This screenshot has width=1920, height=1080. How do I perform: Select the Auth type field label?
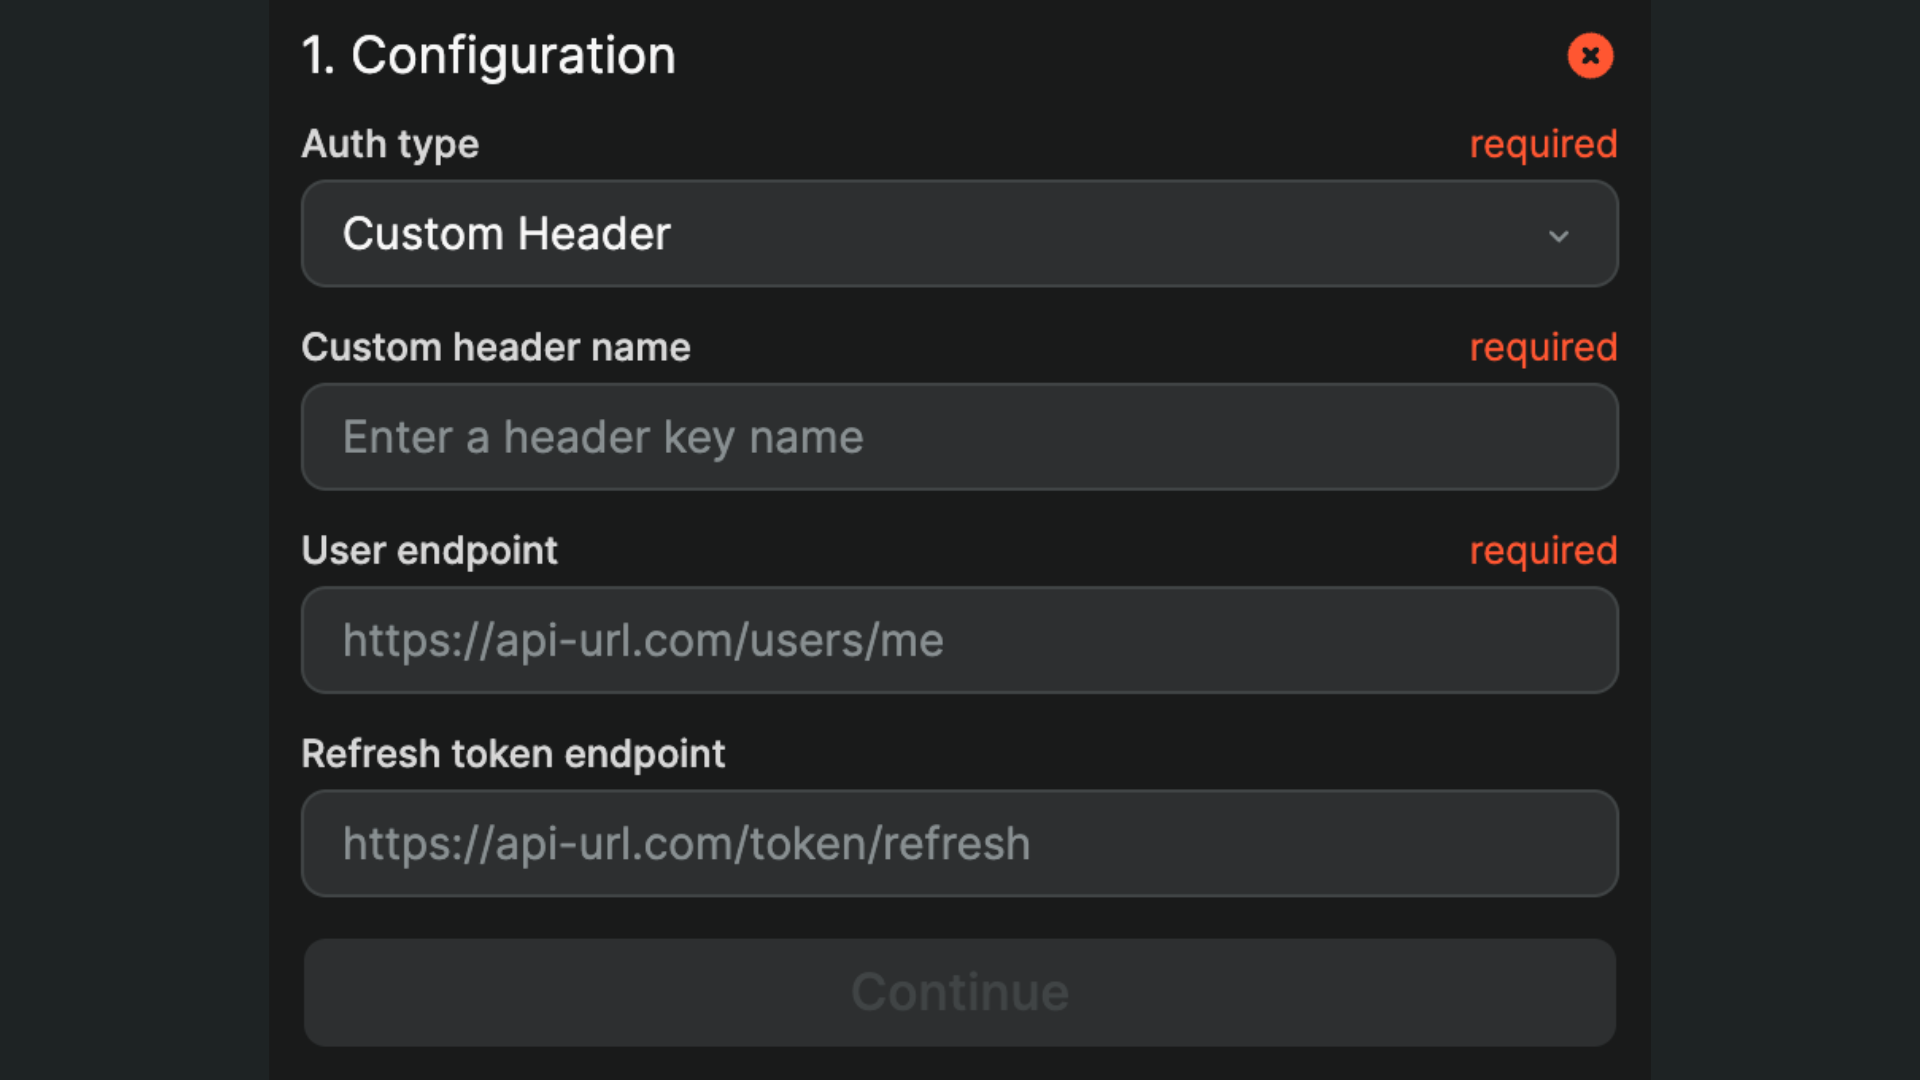coord(390,144)
